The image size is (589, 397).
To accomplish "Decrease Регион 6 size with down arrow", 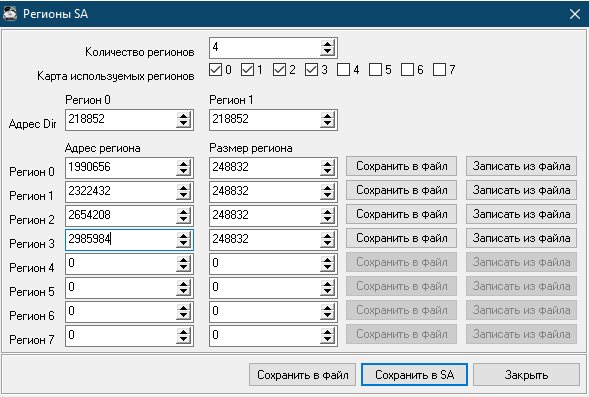I will (328, 316).
